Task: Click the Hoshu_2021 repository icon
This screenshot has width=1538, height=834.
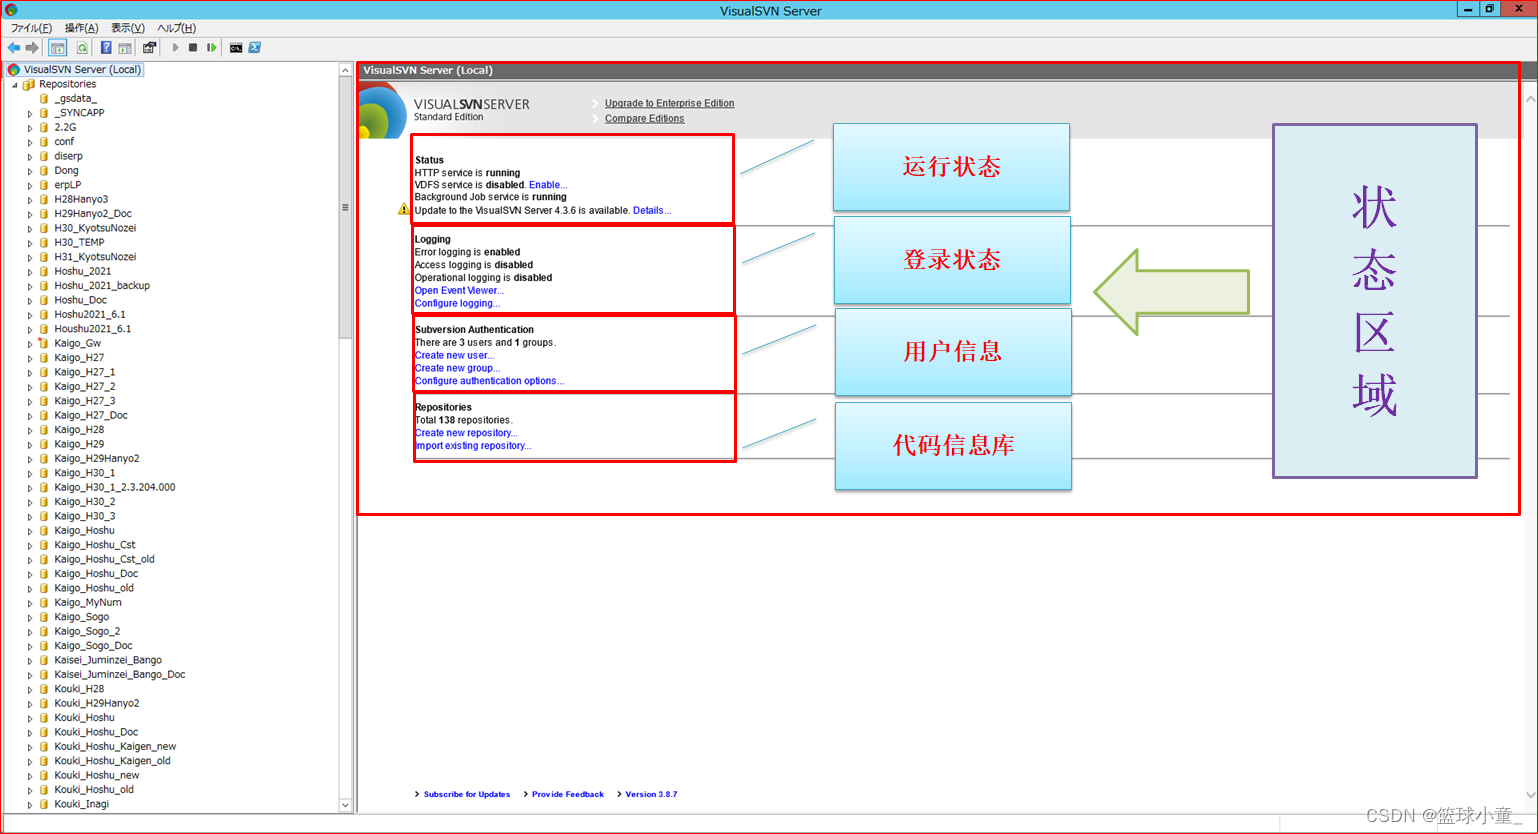Action: 44,271
